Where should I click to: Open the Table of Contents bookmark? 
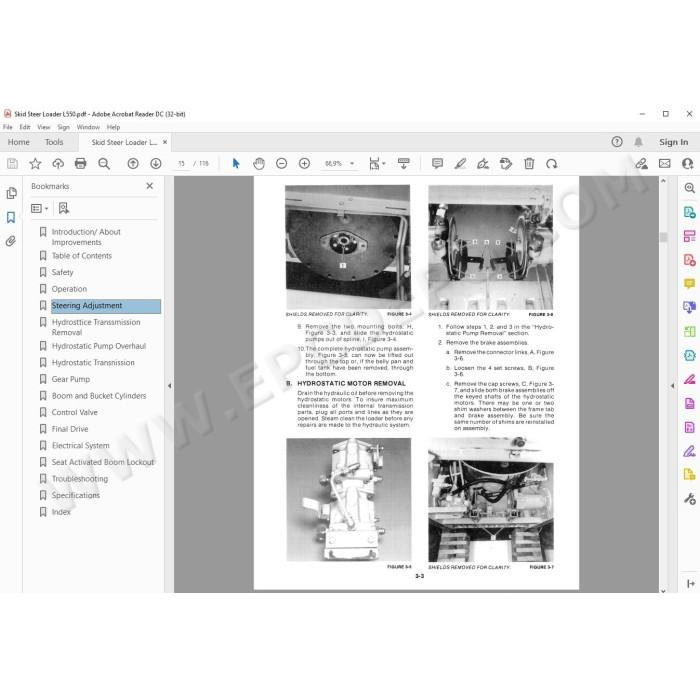point(82,256)
